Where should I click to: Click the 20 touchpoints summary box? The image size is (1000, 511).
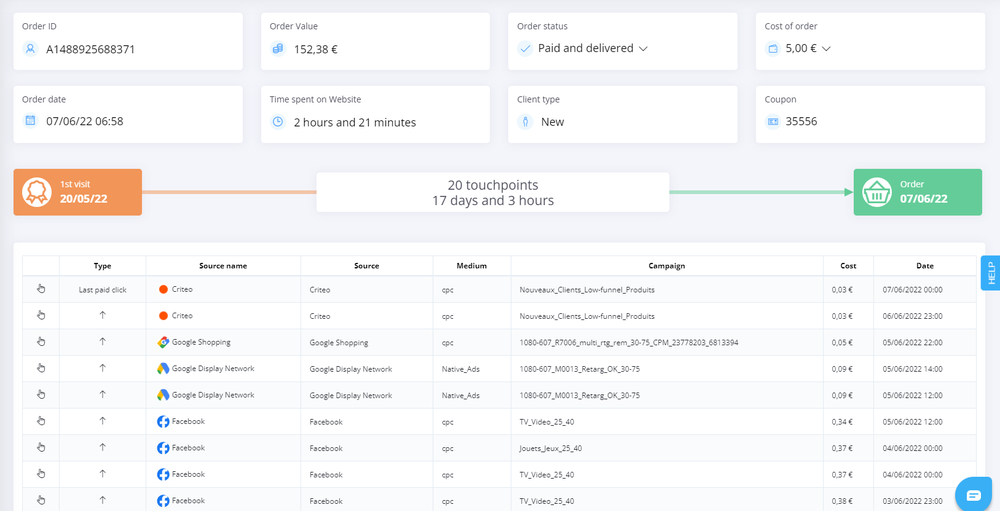(x=492, y=193)
